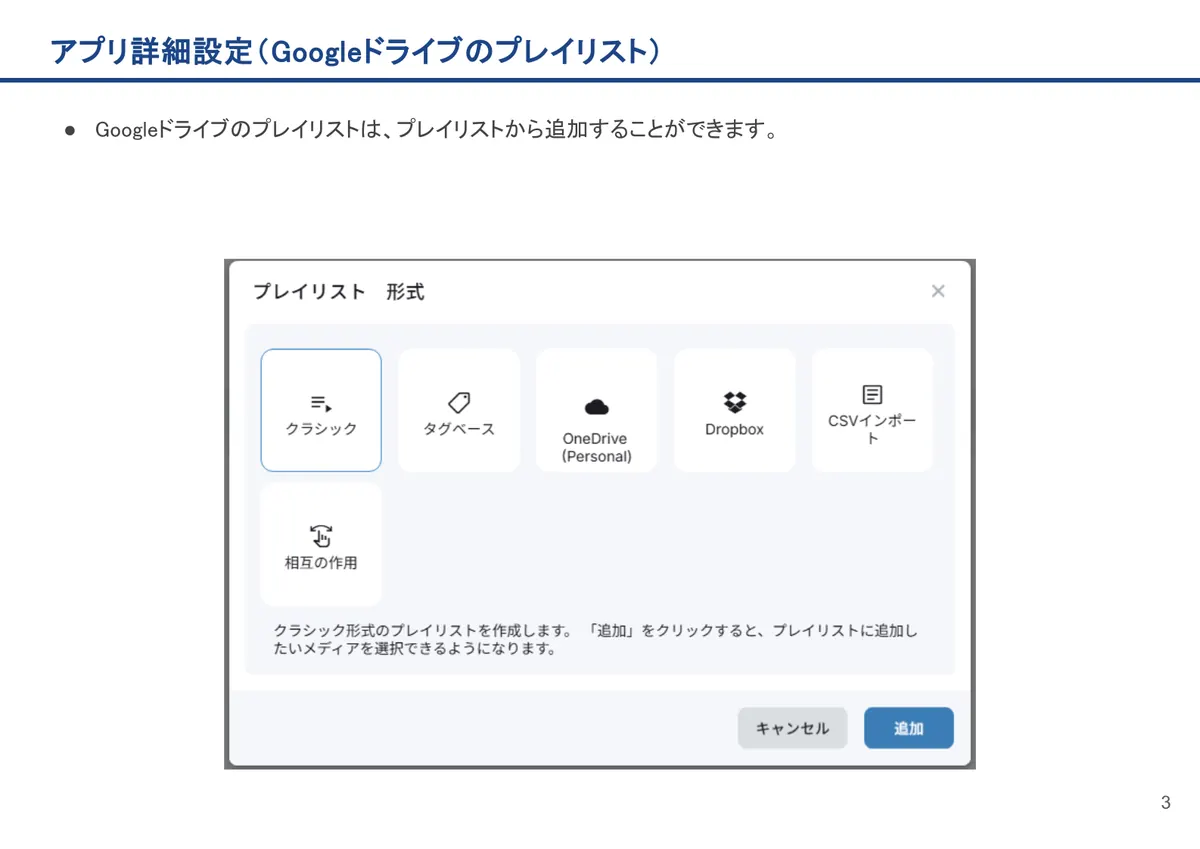Screen dimensions: 1200x849
Task: Close the プレイリスト 形式 dialog
Action: click(938, 291)
